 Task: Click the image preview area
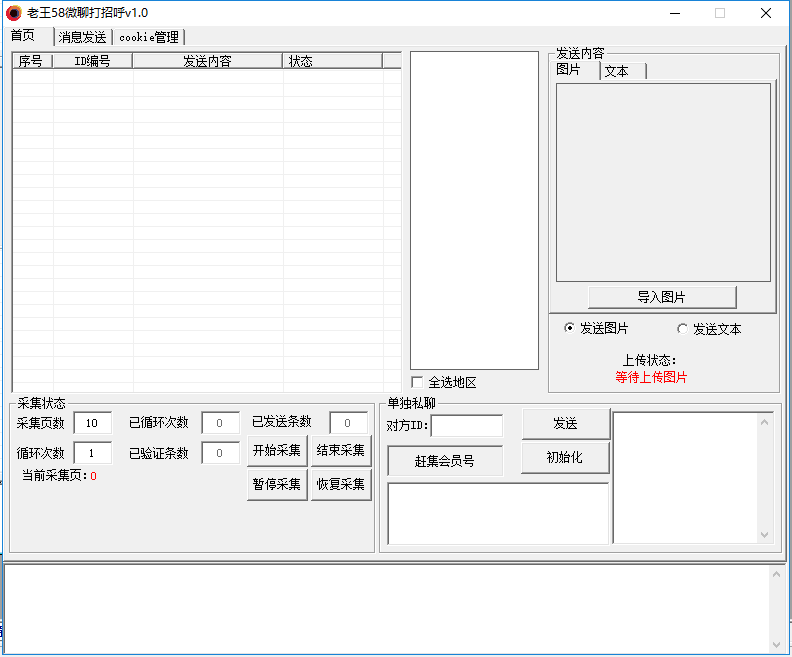pyautogui.click(x=663, y=182)
